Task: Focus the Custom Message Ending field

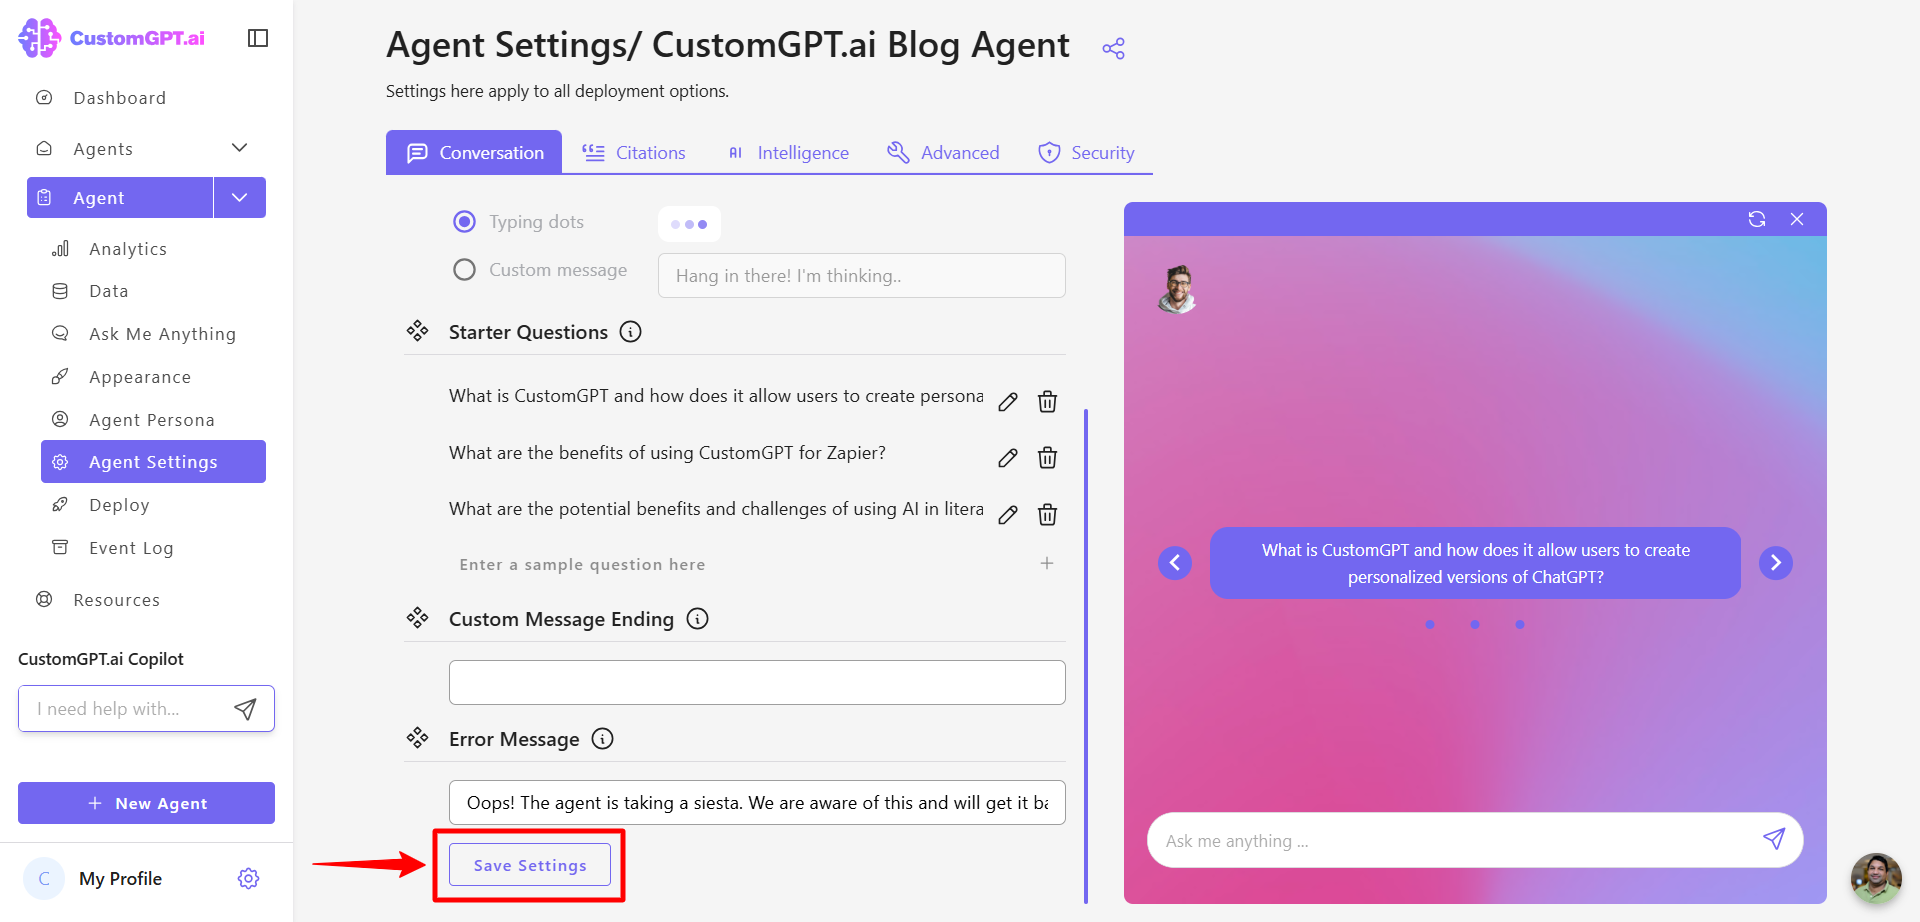Action: (757, 682)
